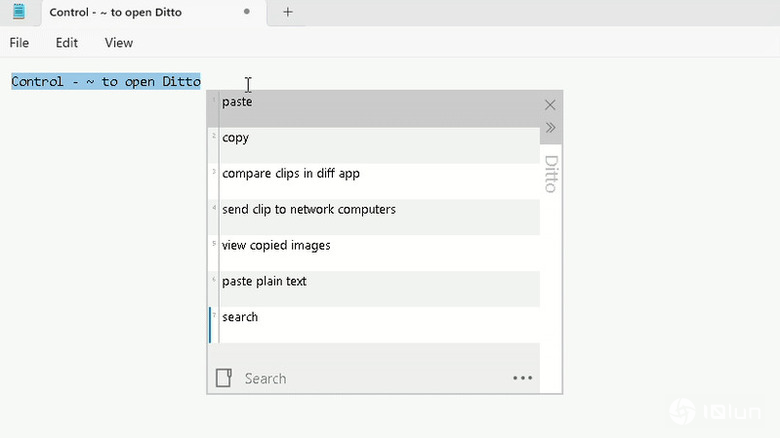Collapse Ditto using the double chevron
780x438 pixels.
pyautogui.click(x=550, y=127)
